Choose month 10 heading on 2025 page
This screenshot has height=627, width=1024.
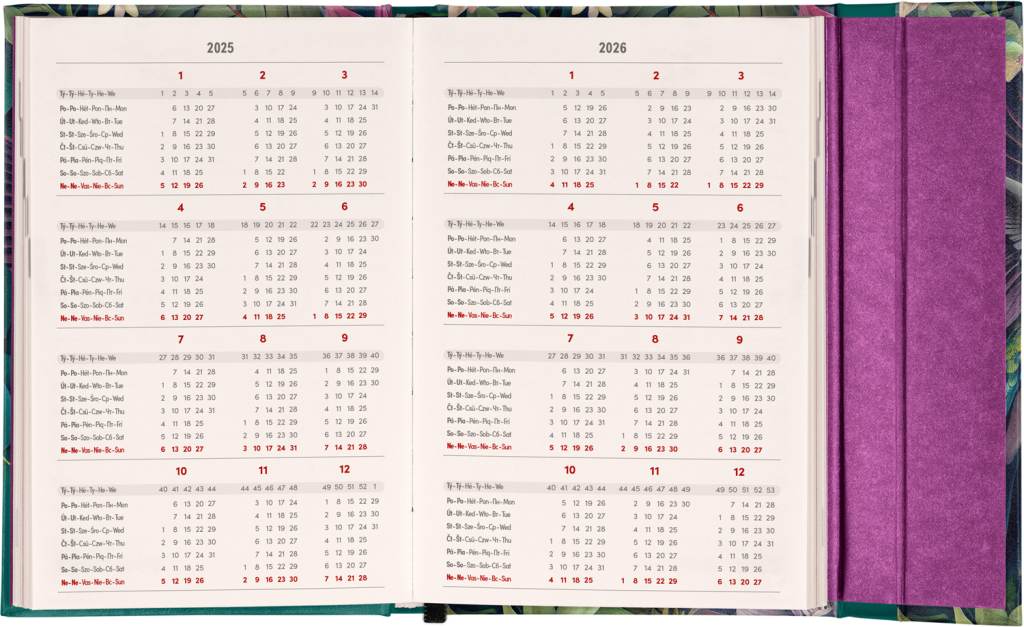[x=180, y=470]
